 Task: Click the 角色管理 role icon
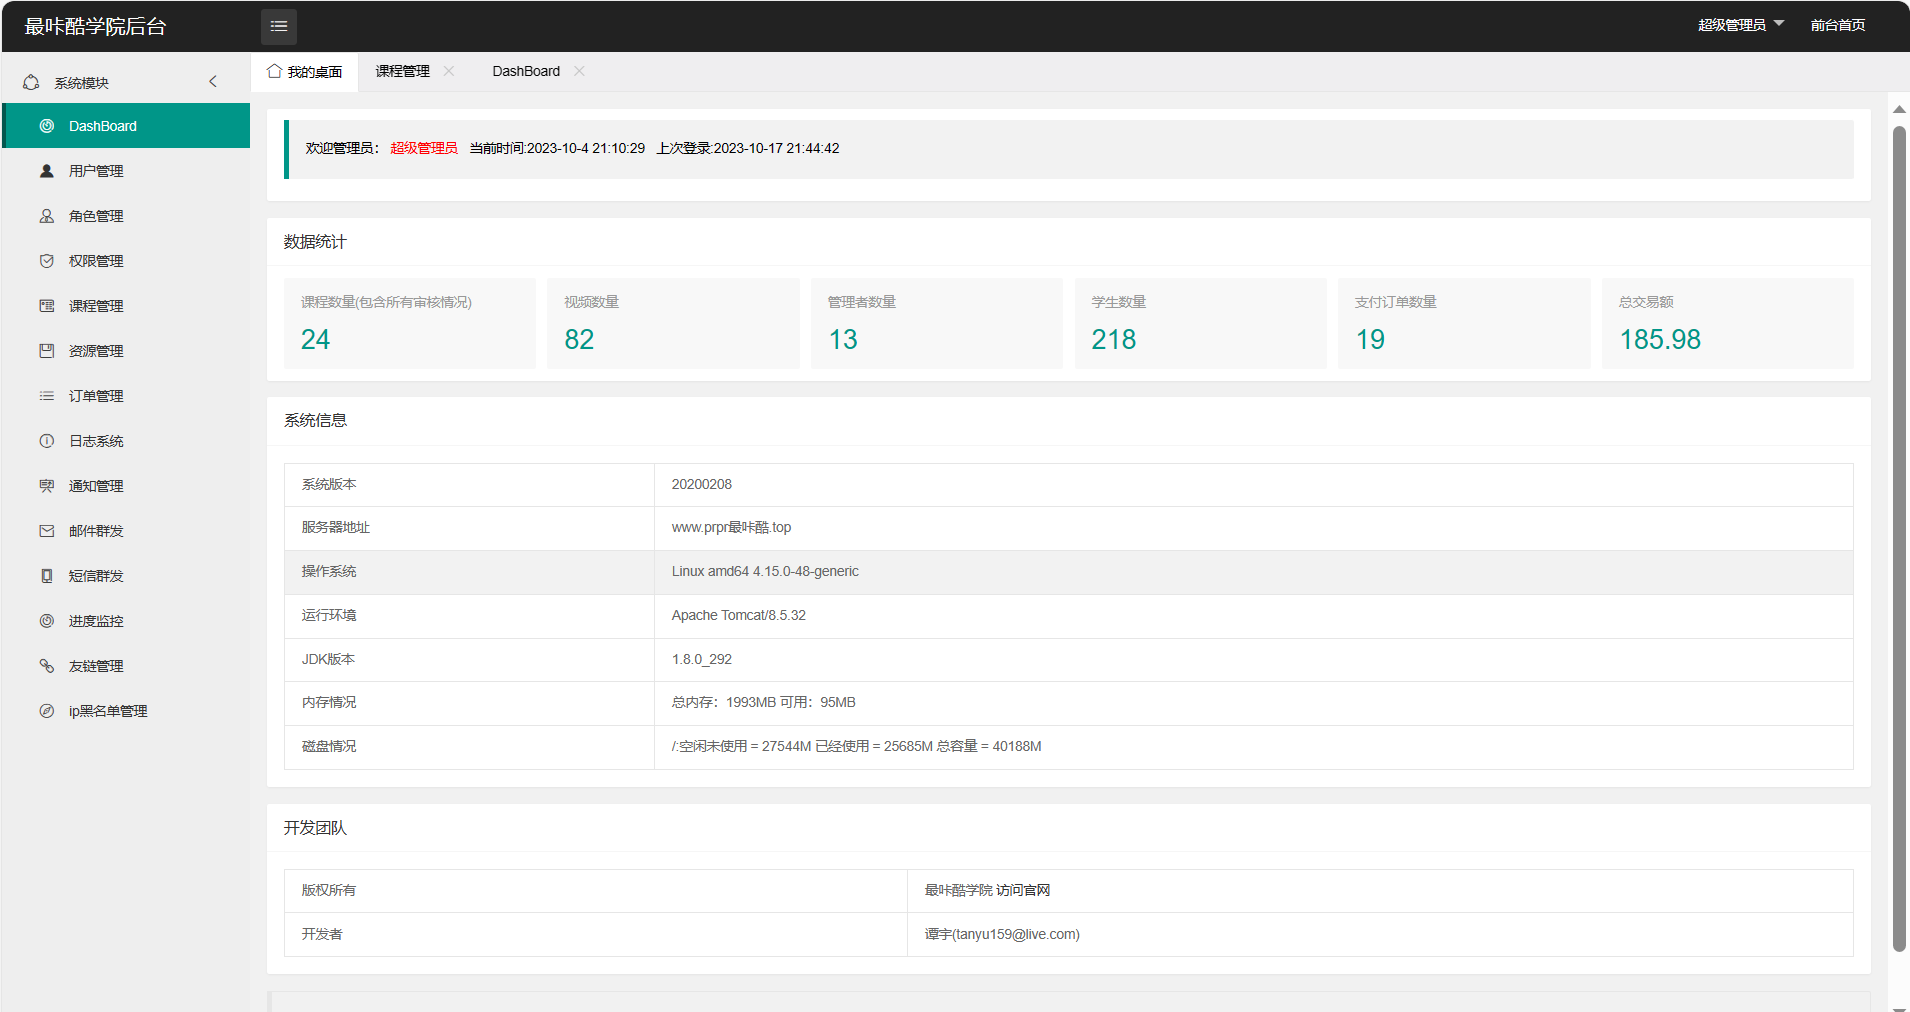(47, 216)
